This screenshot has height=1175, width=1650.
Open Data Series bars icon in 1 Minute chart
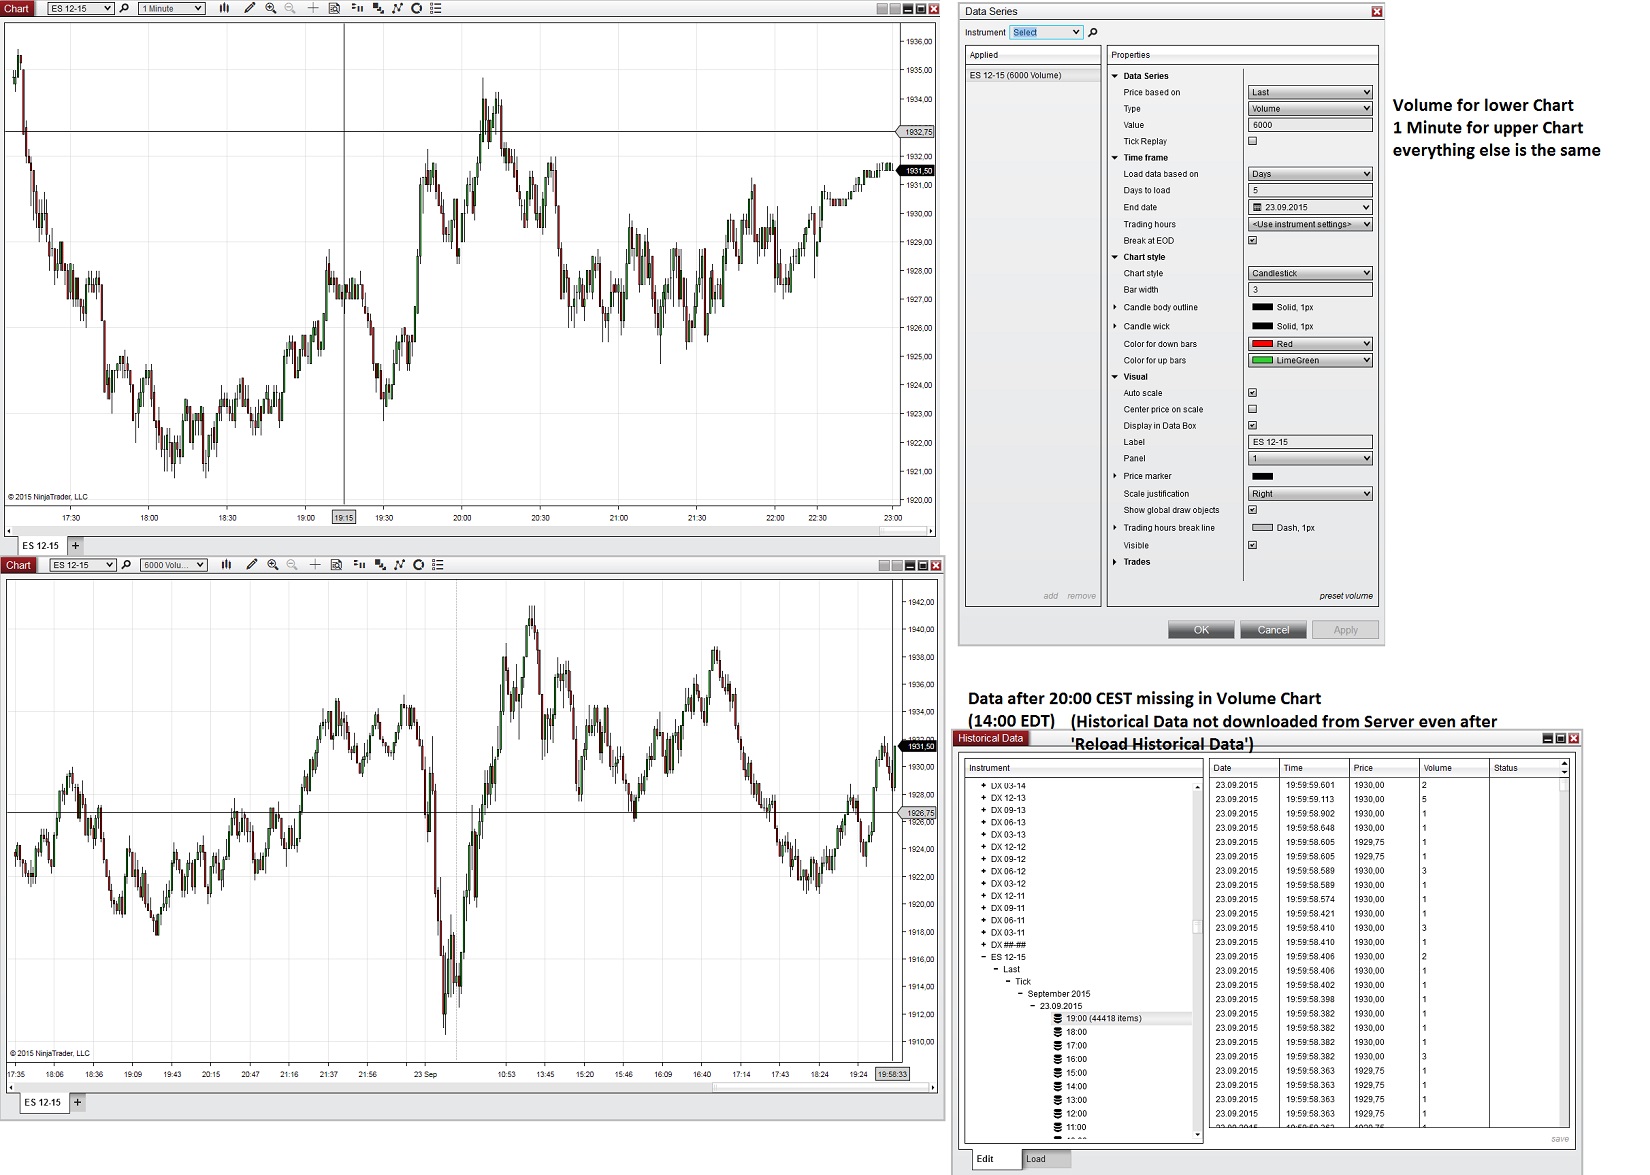tap(224, 8)
